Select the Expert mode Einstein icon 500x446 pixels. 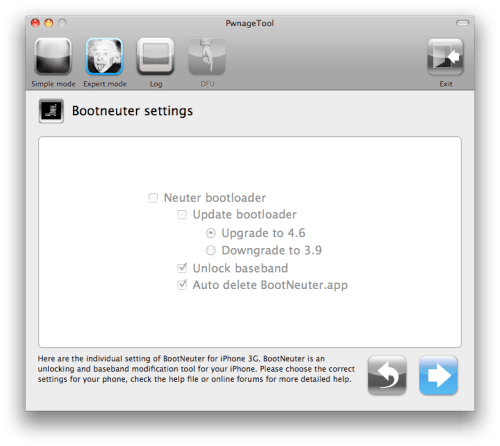(x=104, y=56)
